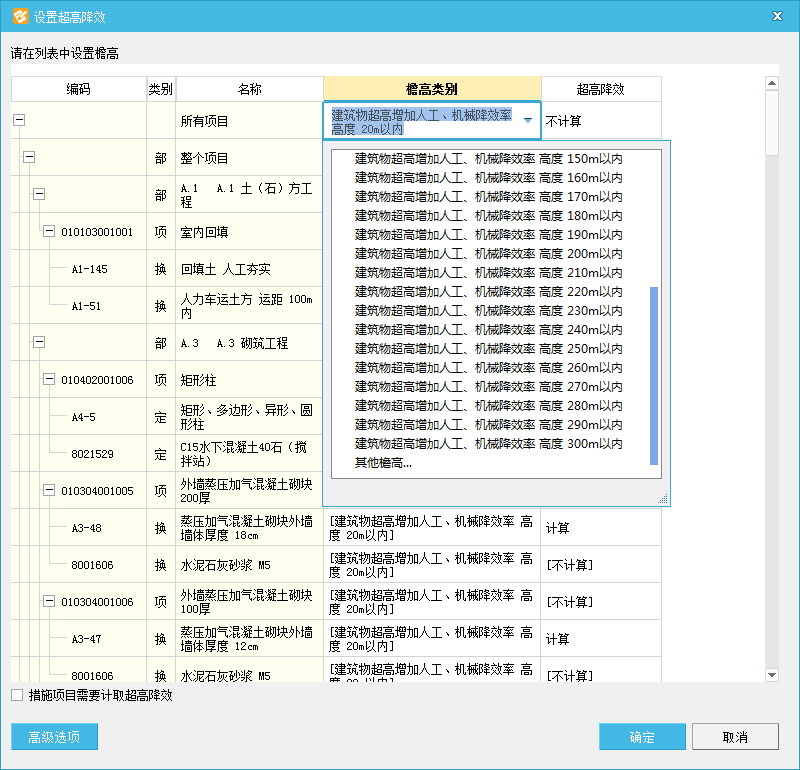This screenshot has width=800, height=770.
Task: Collapse the 所有项目 root tree node
Action: coord(19,121)
